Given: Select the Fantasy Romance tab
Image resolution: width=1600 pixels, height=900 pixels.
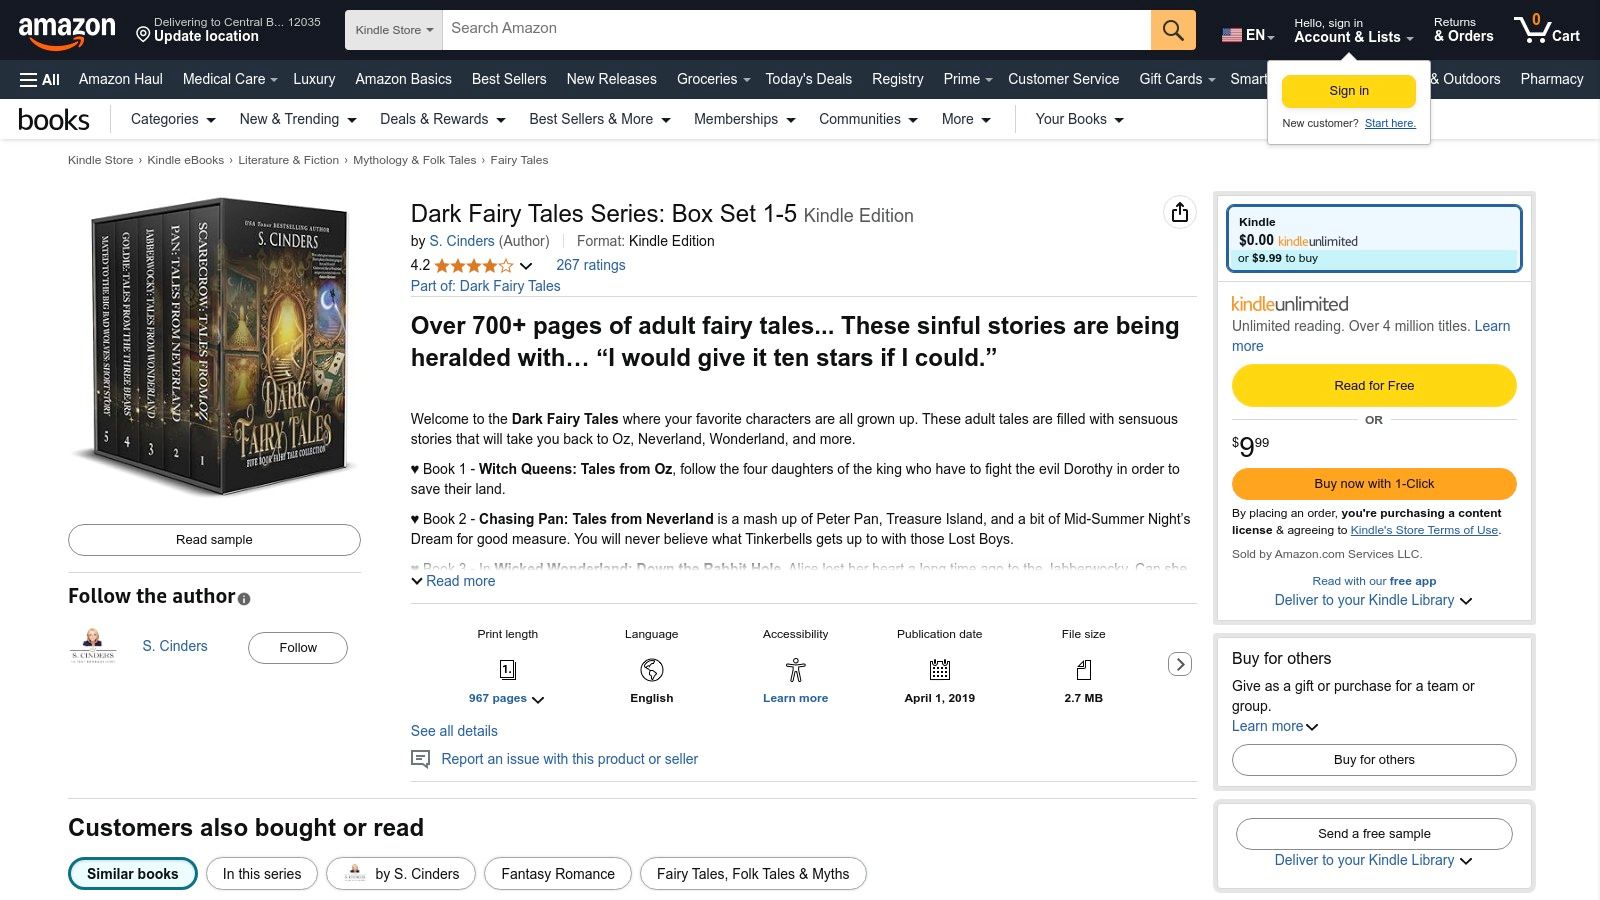Looking at the screenshot, I should pyautogui.click(x=558, y=874).
